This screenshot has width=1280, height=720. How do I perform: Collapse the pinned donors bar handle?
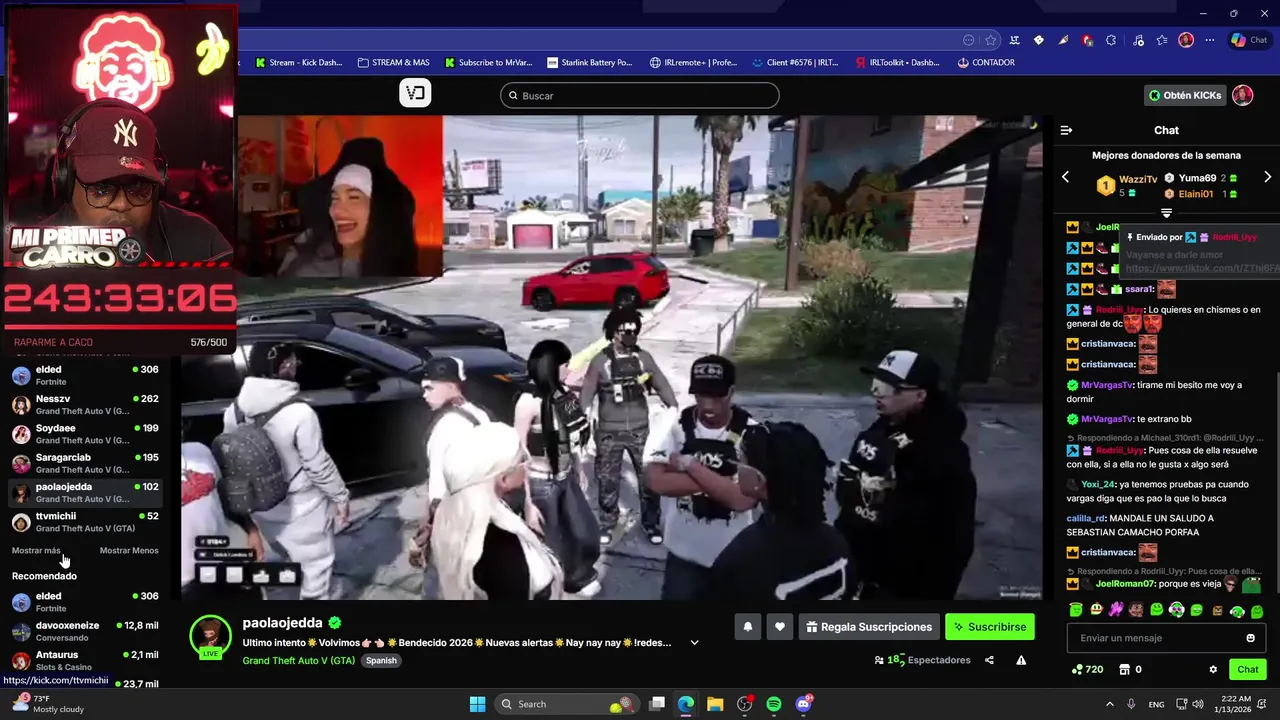click(1166, 213)
